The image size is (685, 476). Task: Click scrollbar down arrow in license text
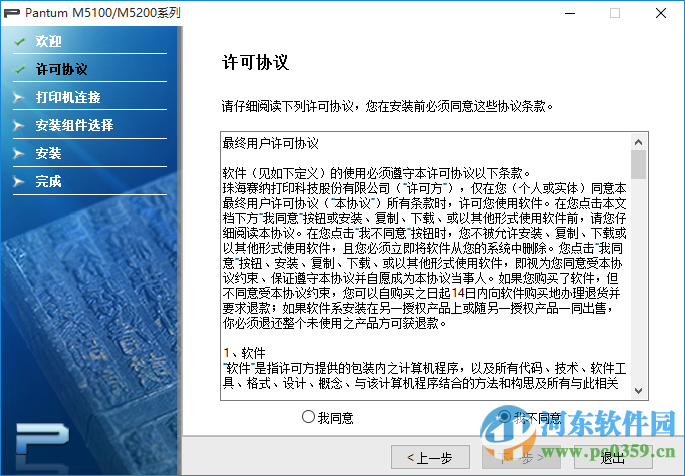click(638, 390)
